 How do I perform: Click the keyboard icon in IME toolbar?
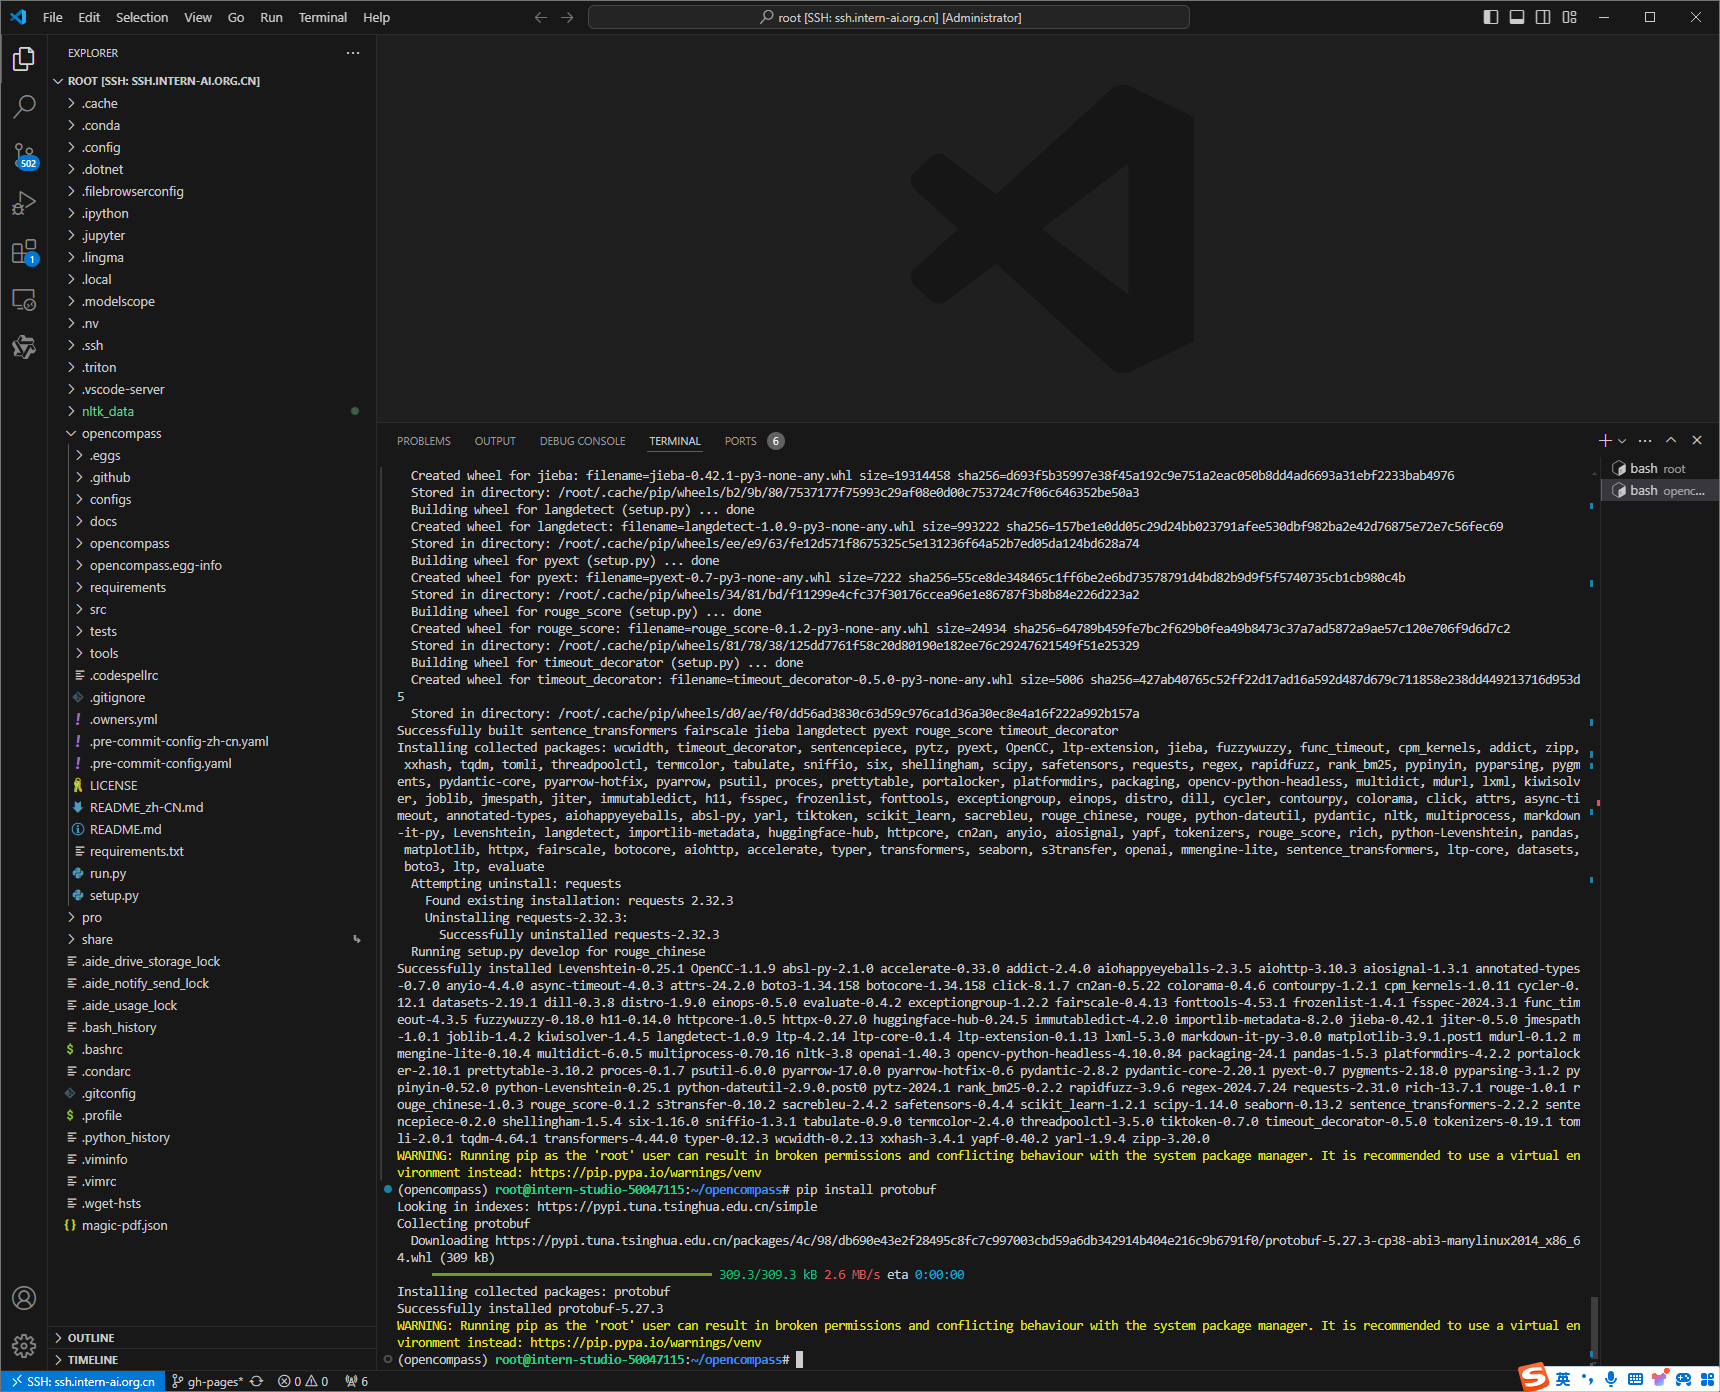pyautogui.click(x=1635, y=1379)
